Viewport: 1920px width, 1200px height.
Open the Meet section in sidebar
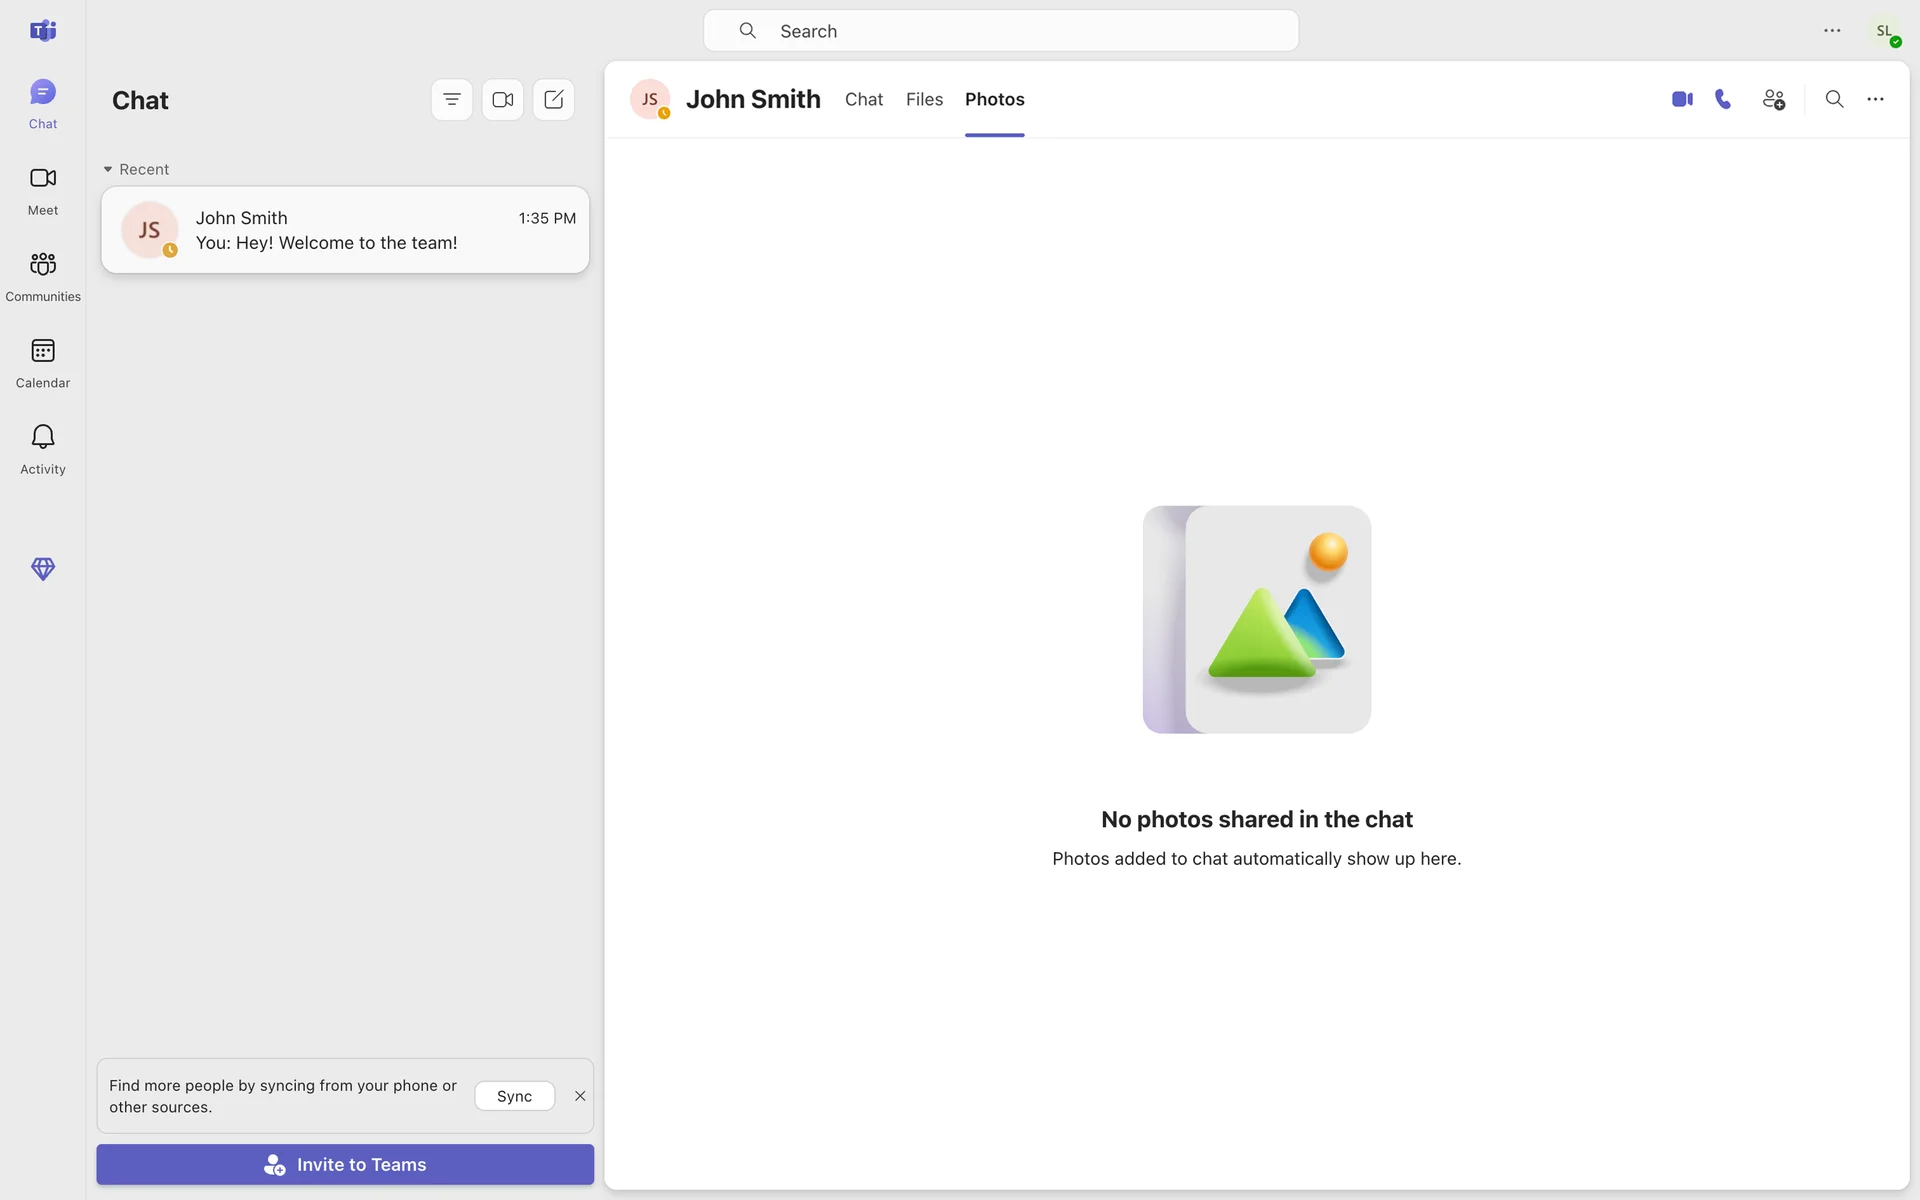[43, 190]
